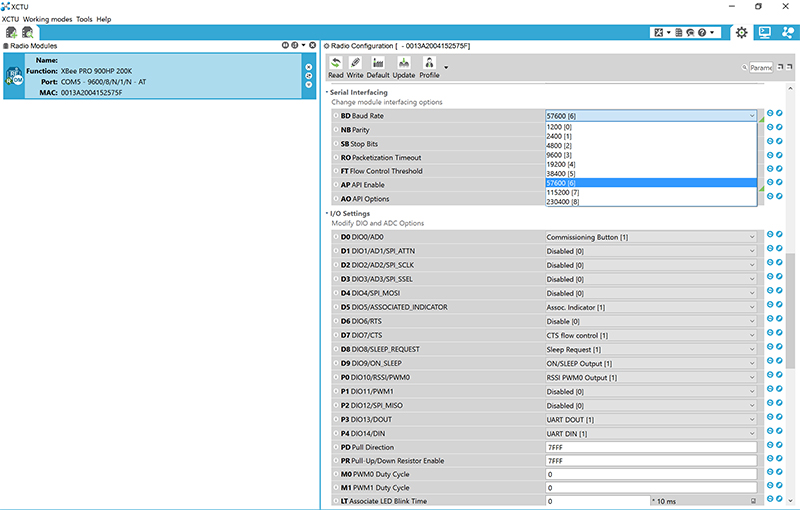This screenshot has width=800, height=510.
Task: Open the BD Baud Rate combo box
Action: (651, 116)
